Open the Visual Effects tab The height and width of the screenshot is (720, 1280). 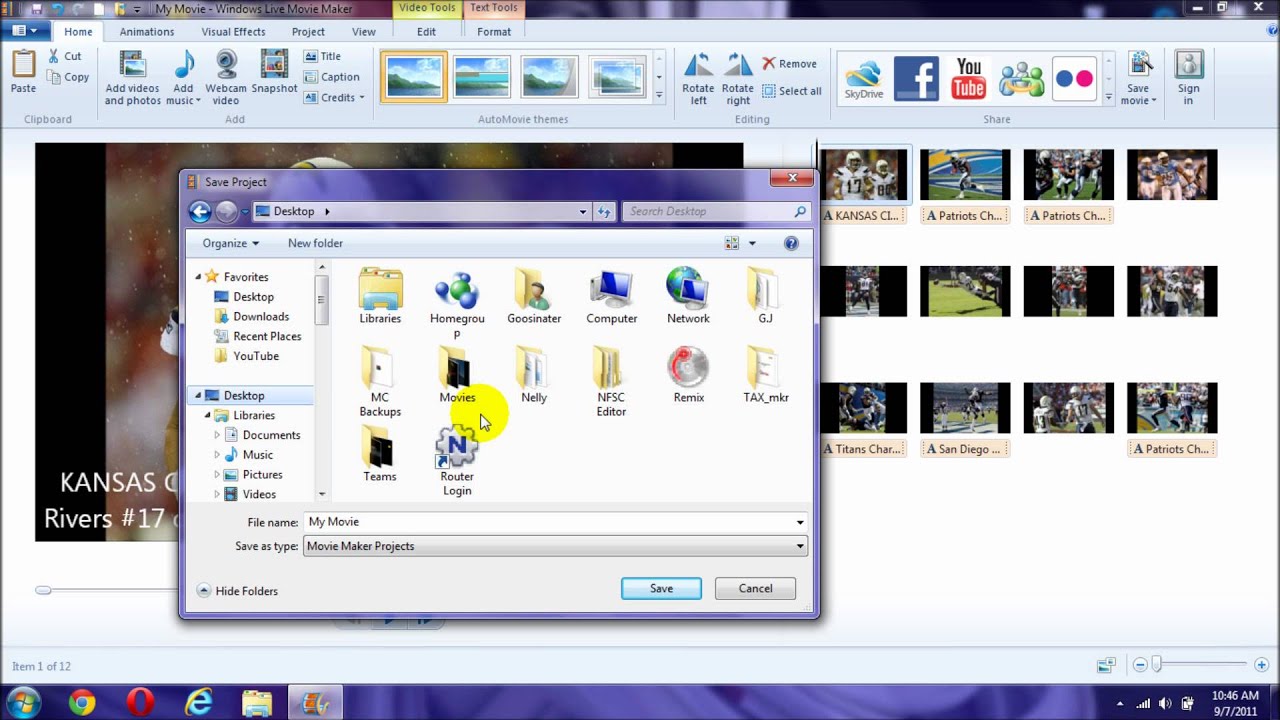pos(233,32)
